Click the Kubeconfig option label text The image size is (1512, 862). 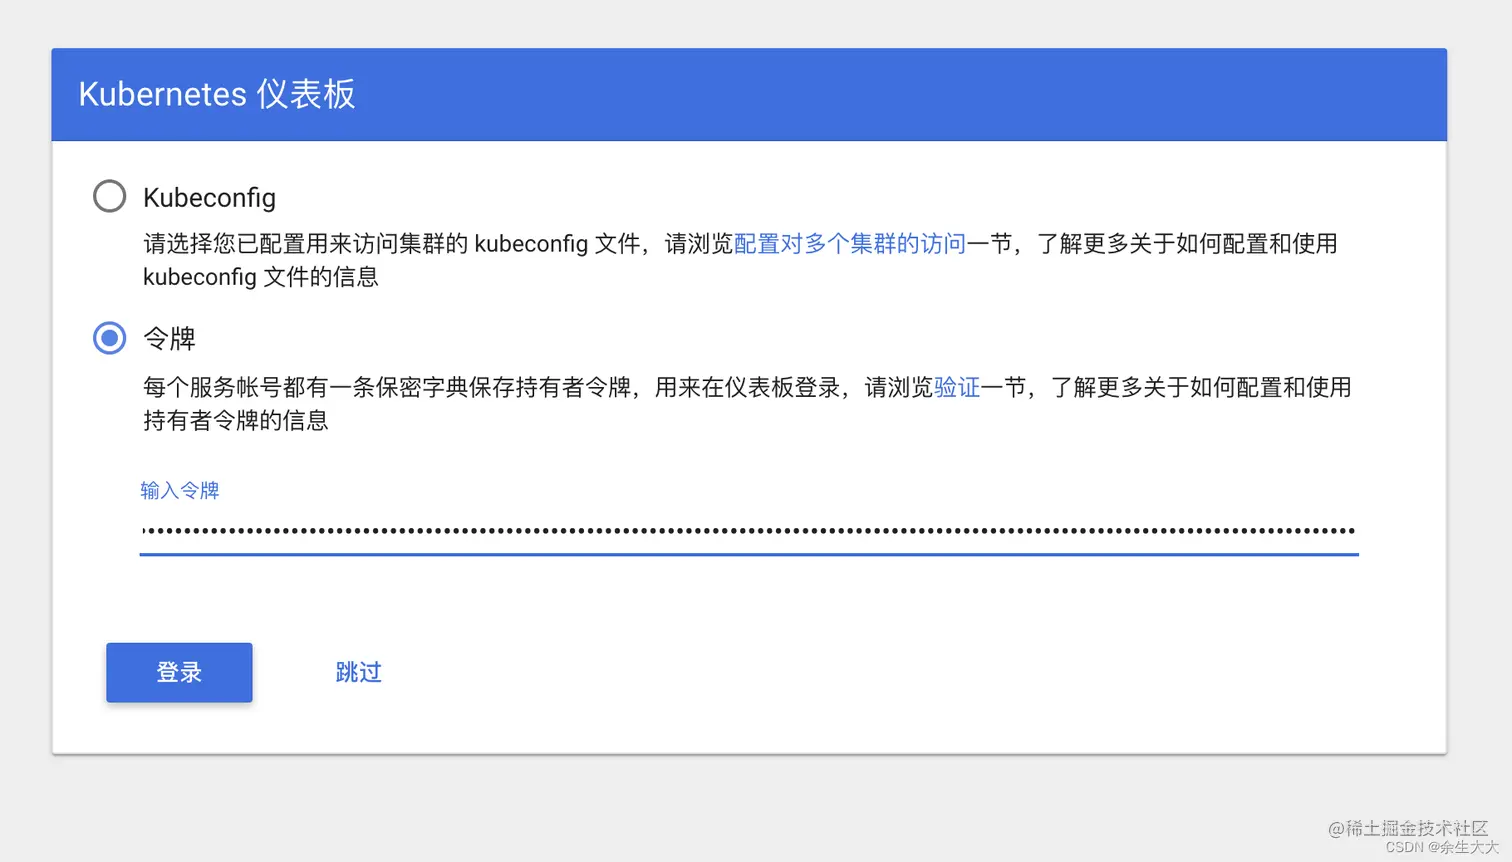coord(210,197)
